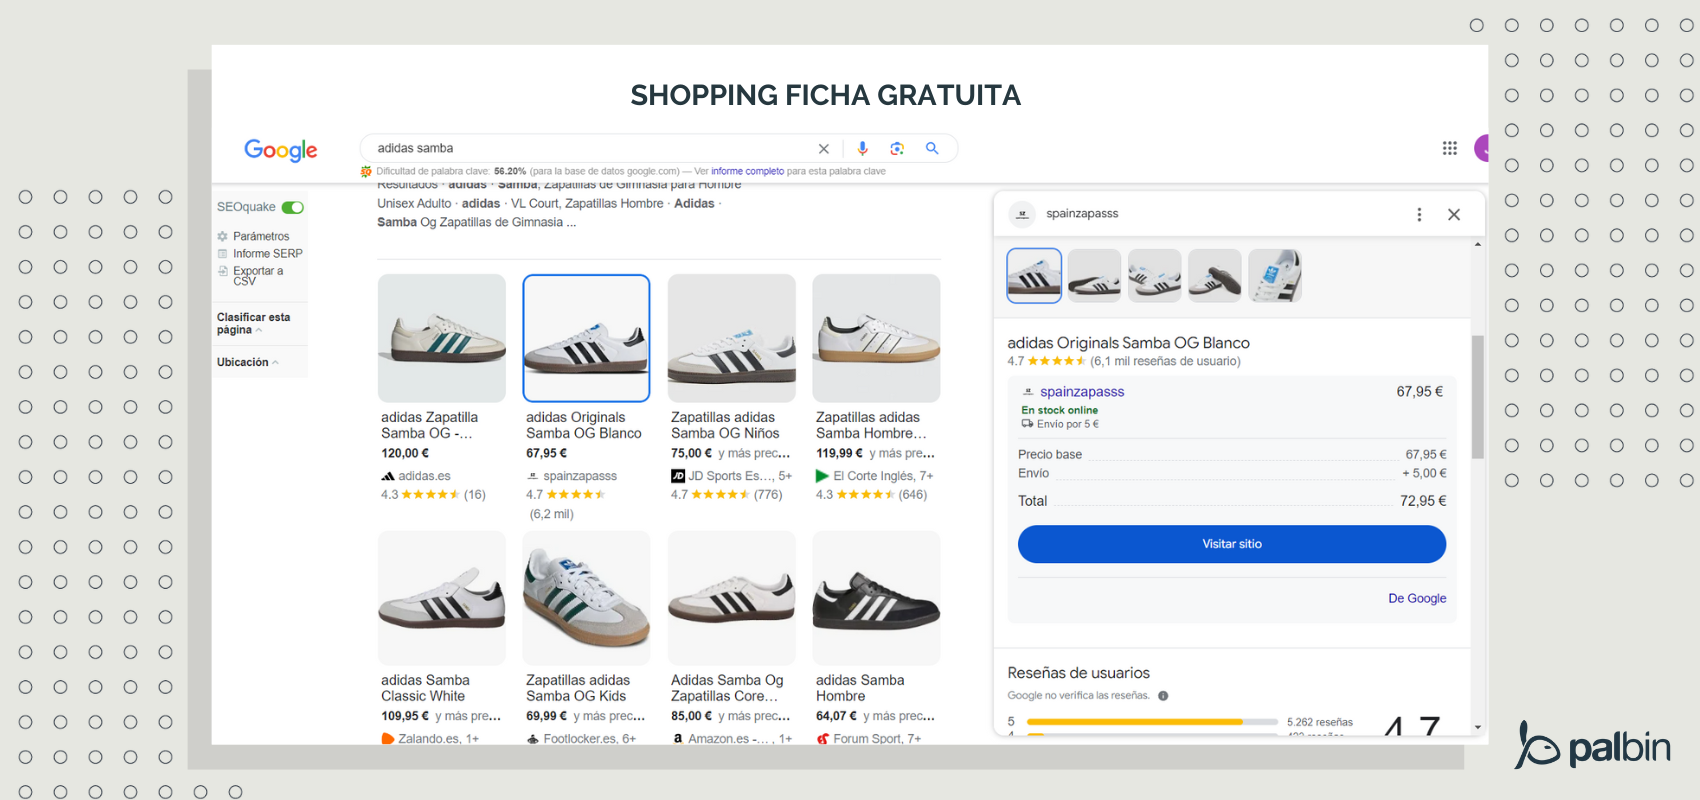Open adidas Originals Samba OG Blanco product
Image resolution: width=1700 pixels, height=800 pixels.
coord(586,338)
